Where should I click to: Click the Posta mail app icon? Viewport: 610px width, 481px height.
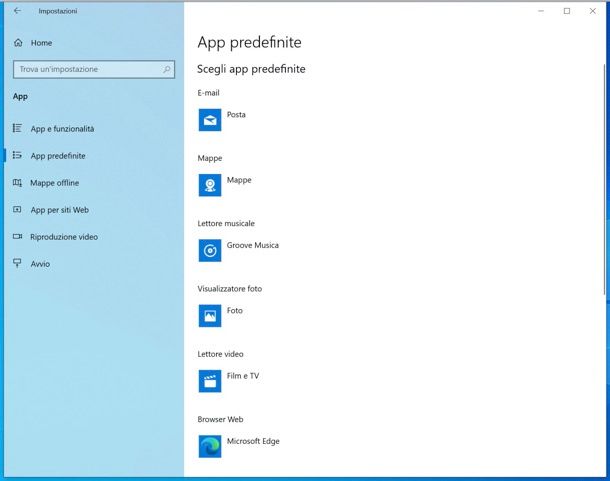coord(210,120)
